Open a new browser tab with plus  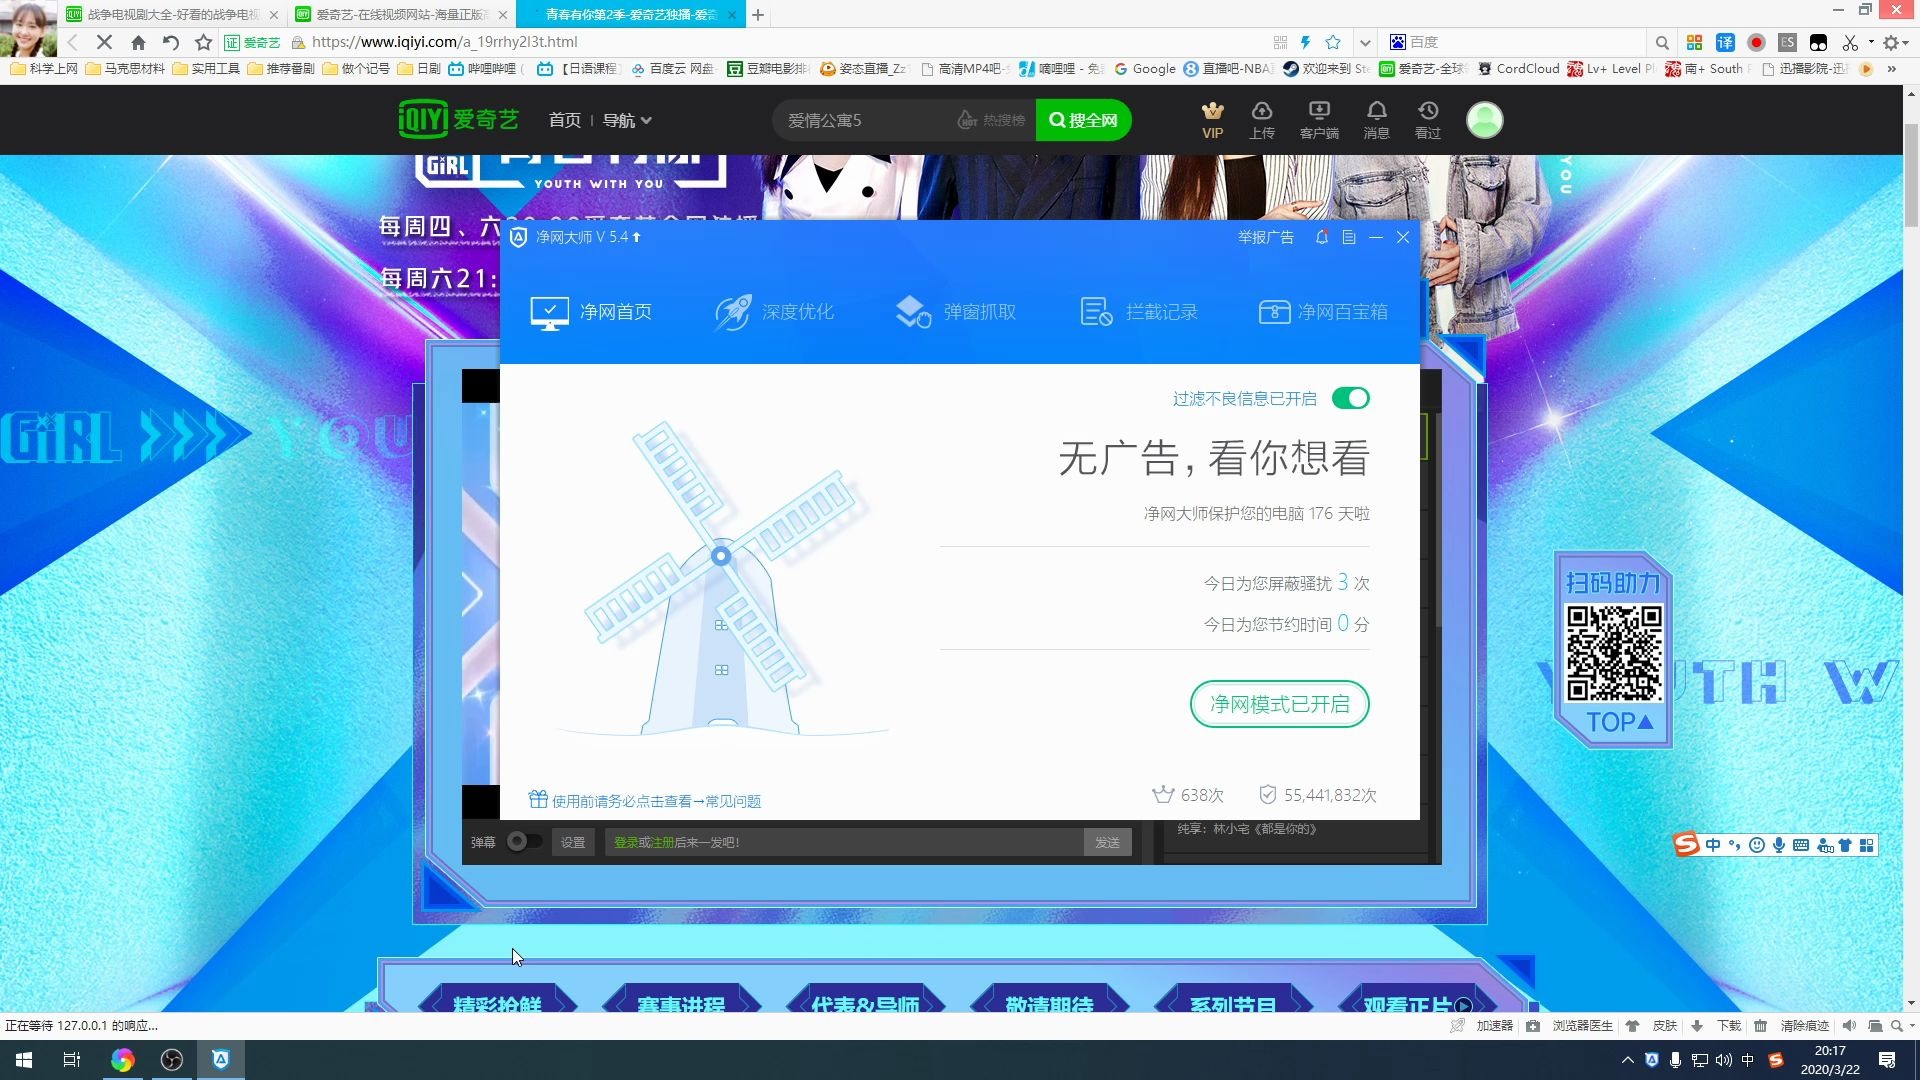pos(758,15)
